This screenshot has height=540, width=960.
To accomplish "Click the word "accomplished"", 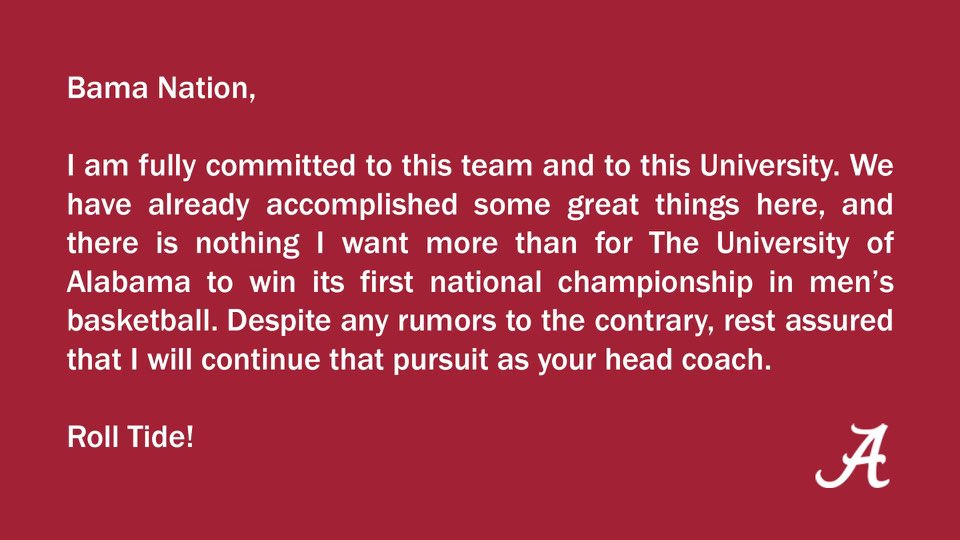I will point(369,204).
